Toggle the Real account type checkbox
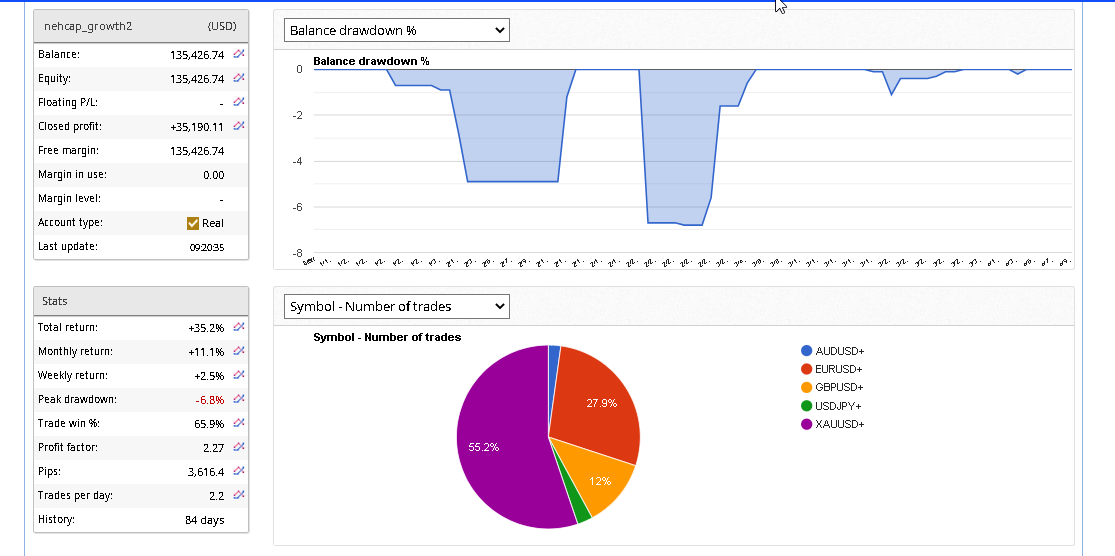The image size is (1115, 556). (193, 223)
